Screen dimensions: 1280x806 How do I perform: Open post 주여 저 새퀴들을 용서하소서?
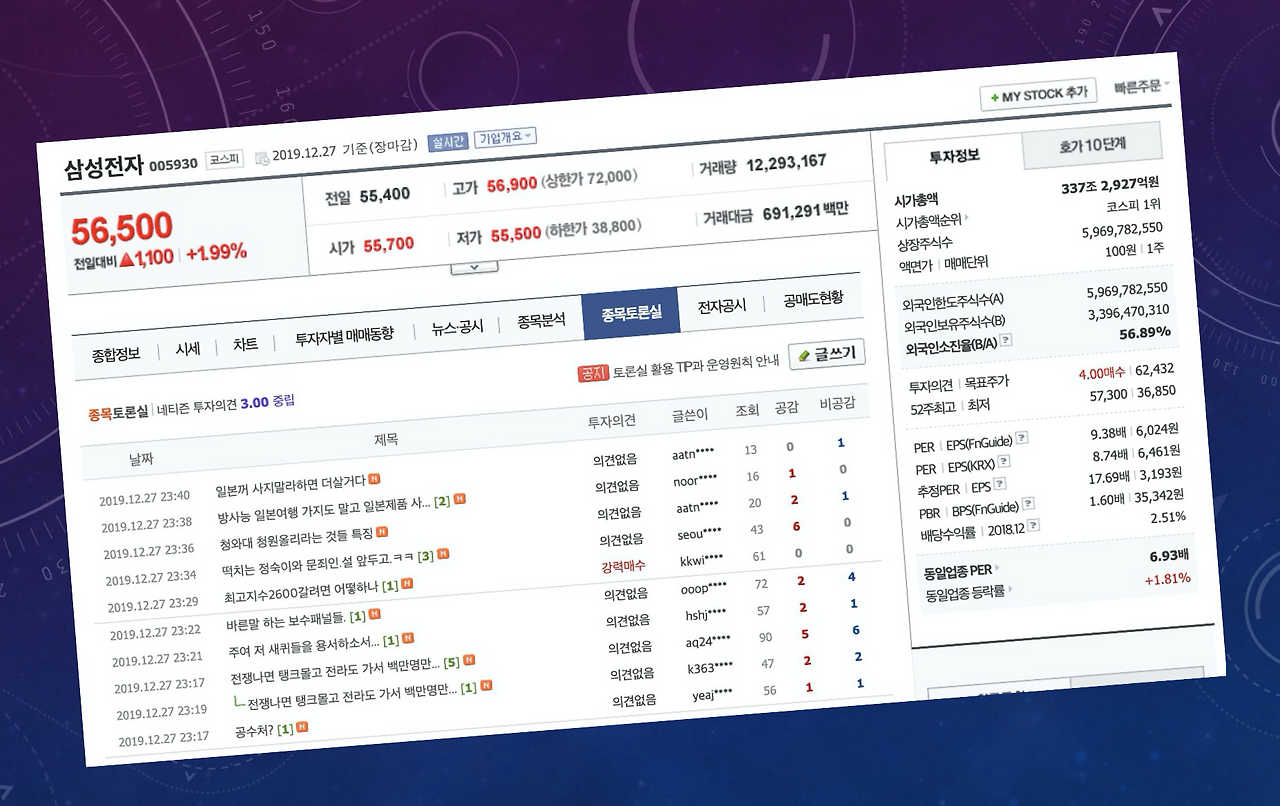(x=304, y=647)
